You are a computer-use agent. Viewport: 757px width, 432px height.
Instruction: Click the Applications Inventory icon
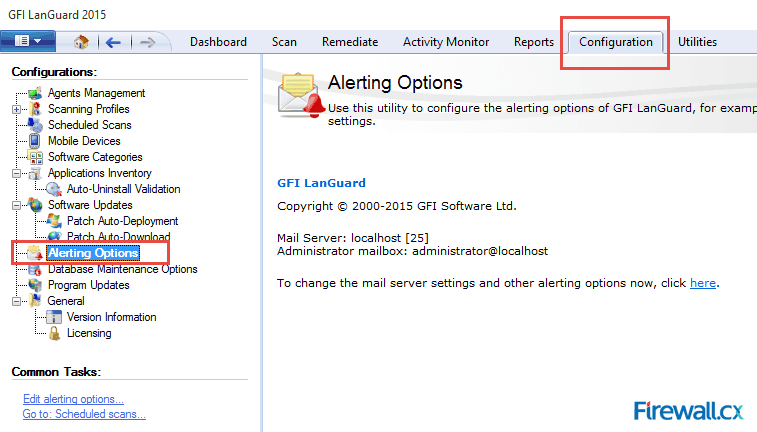click(35, 173)
